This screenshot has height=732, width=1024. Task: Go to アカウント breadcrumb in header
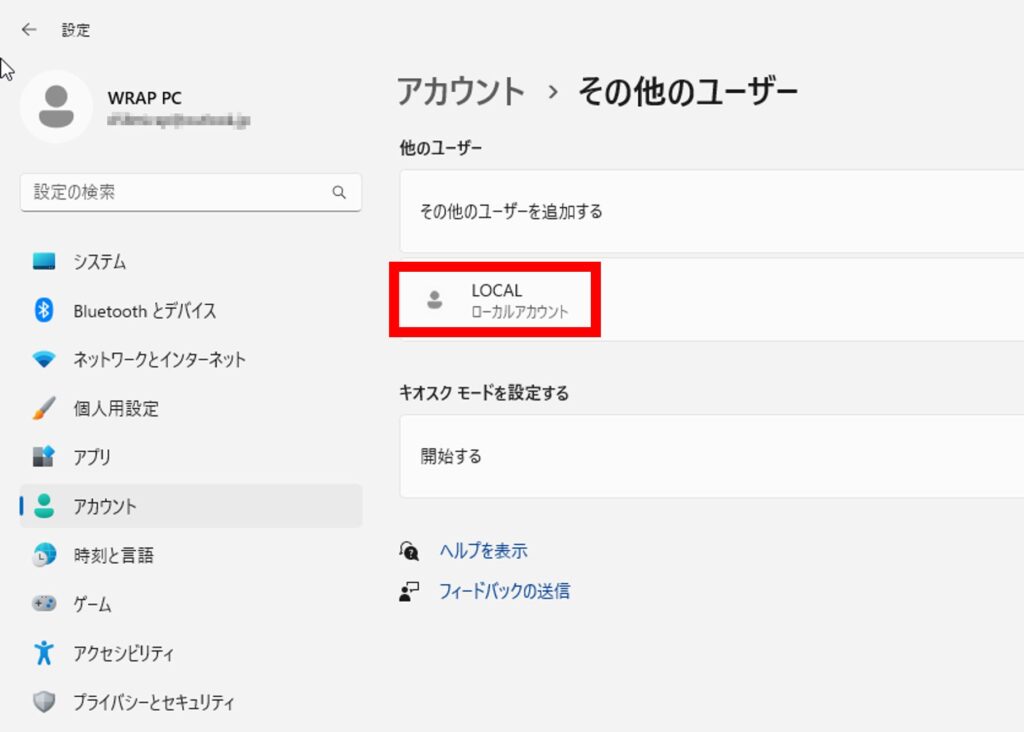click(x=461, y=92)
